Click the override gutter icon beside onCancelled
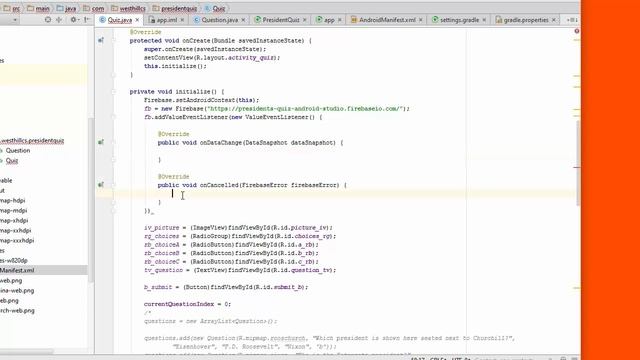This screenshot has width=640, height=360. (100, 185)
